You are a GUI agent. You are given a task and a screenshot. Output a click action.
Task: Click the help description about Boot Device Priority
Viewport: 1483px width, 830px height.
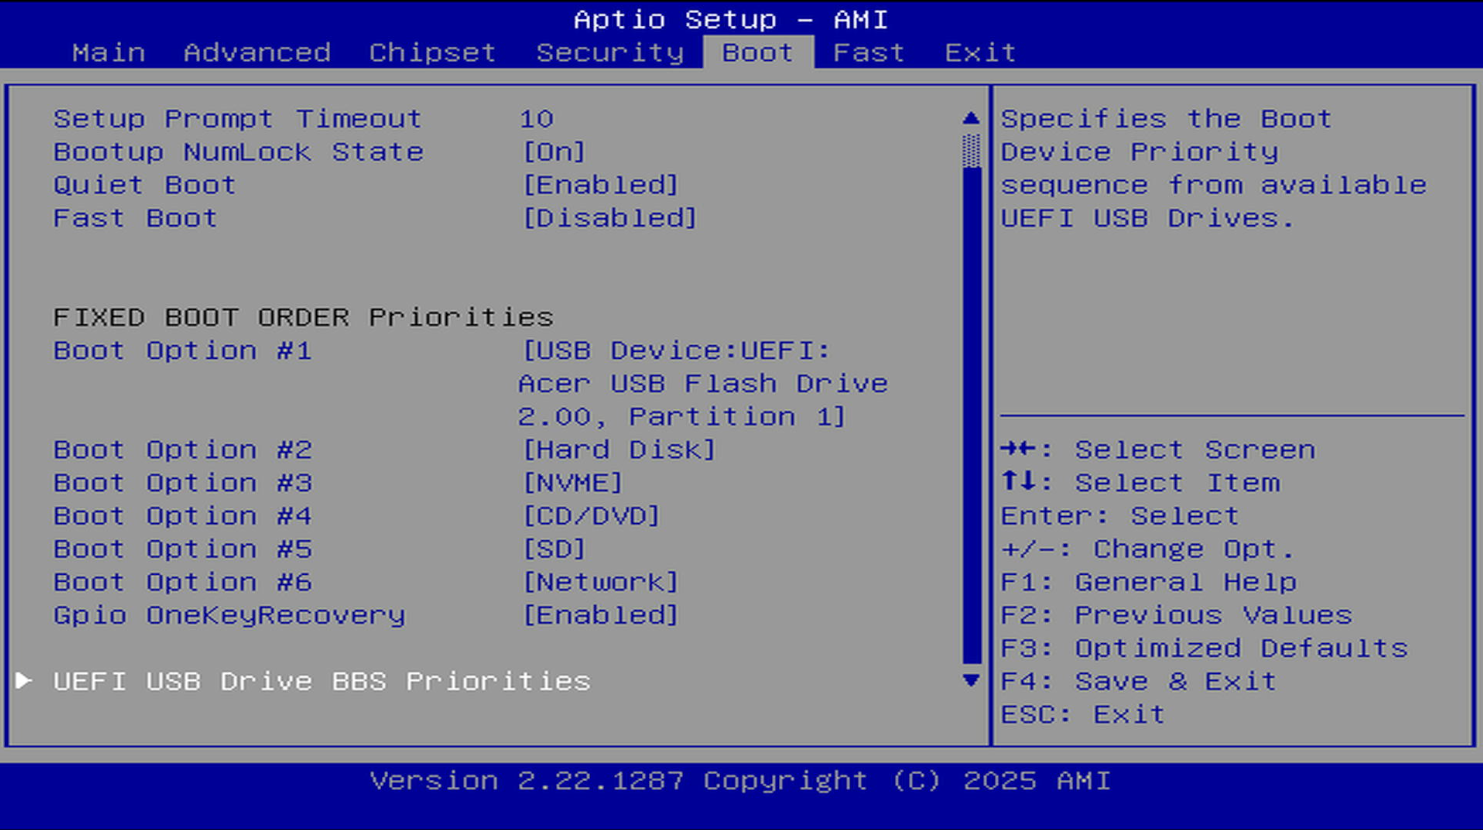click(1214, 168)
